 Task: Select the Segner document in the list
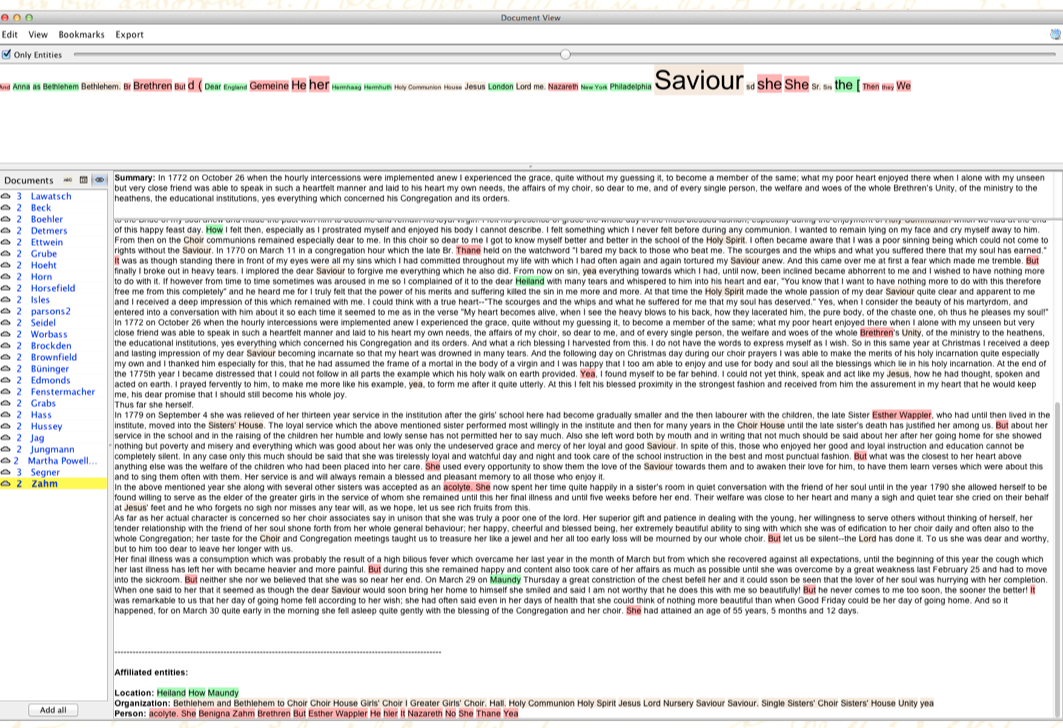pyautogui.click(x=45, y=472)
